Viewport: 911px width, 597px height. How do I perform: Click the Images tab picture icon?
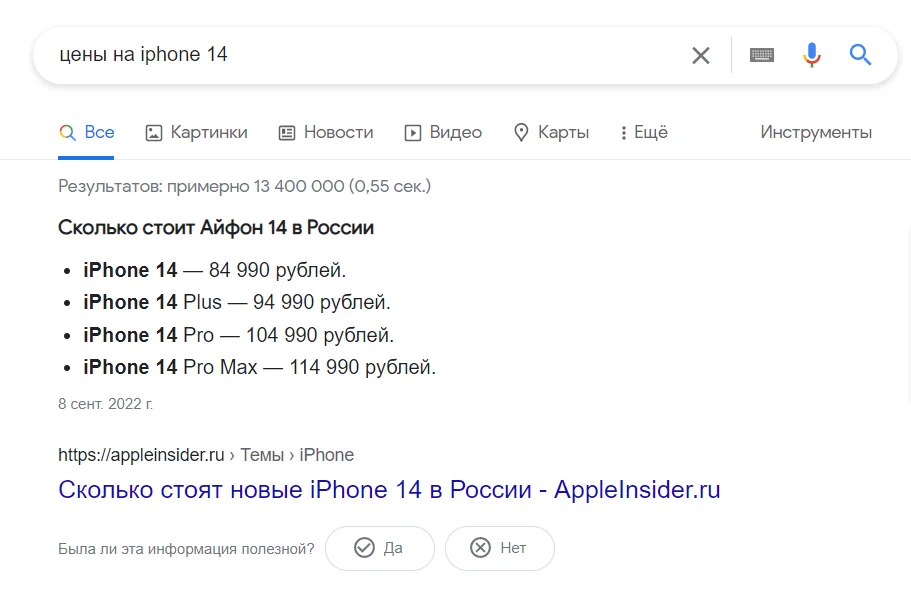pos(154,132)
